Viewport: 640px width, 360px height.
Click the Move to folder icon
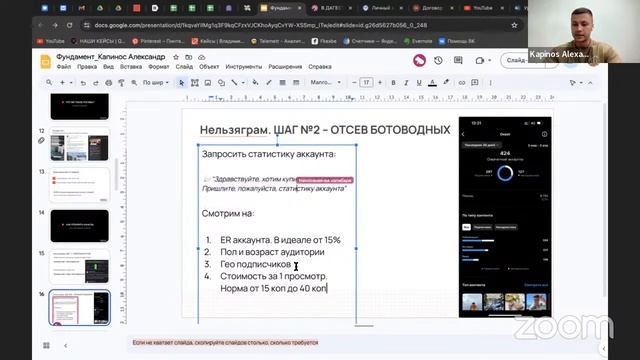coord(189,57)
